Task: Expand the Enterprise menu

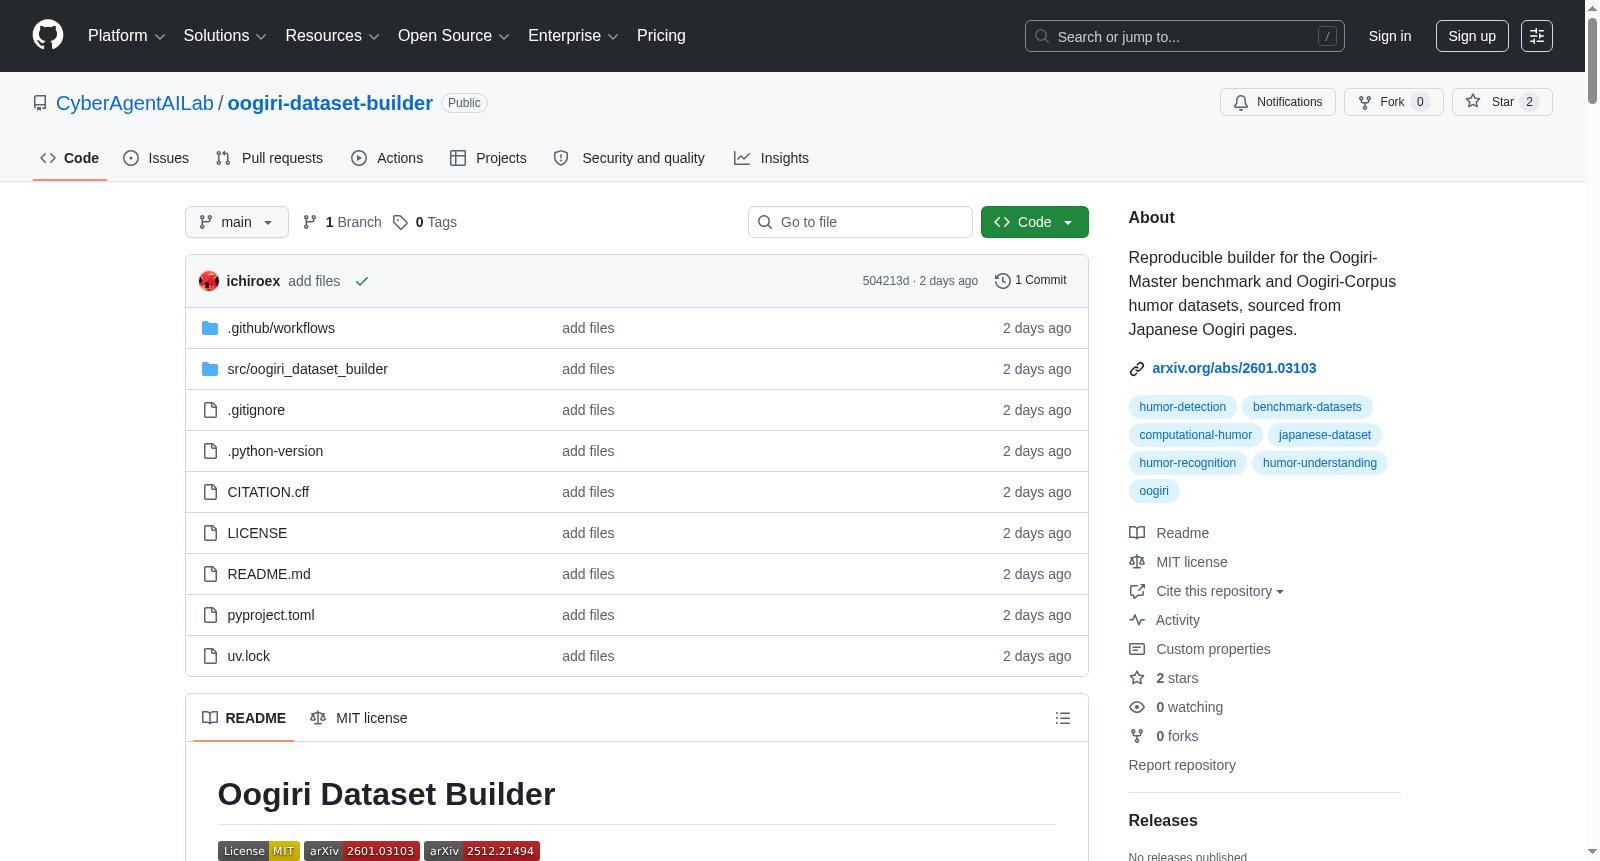Action: pyautogui.click(x=573, y=36)
